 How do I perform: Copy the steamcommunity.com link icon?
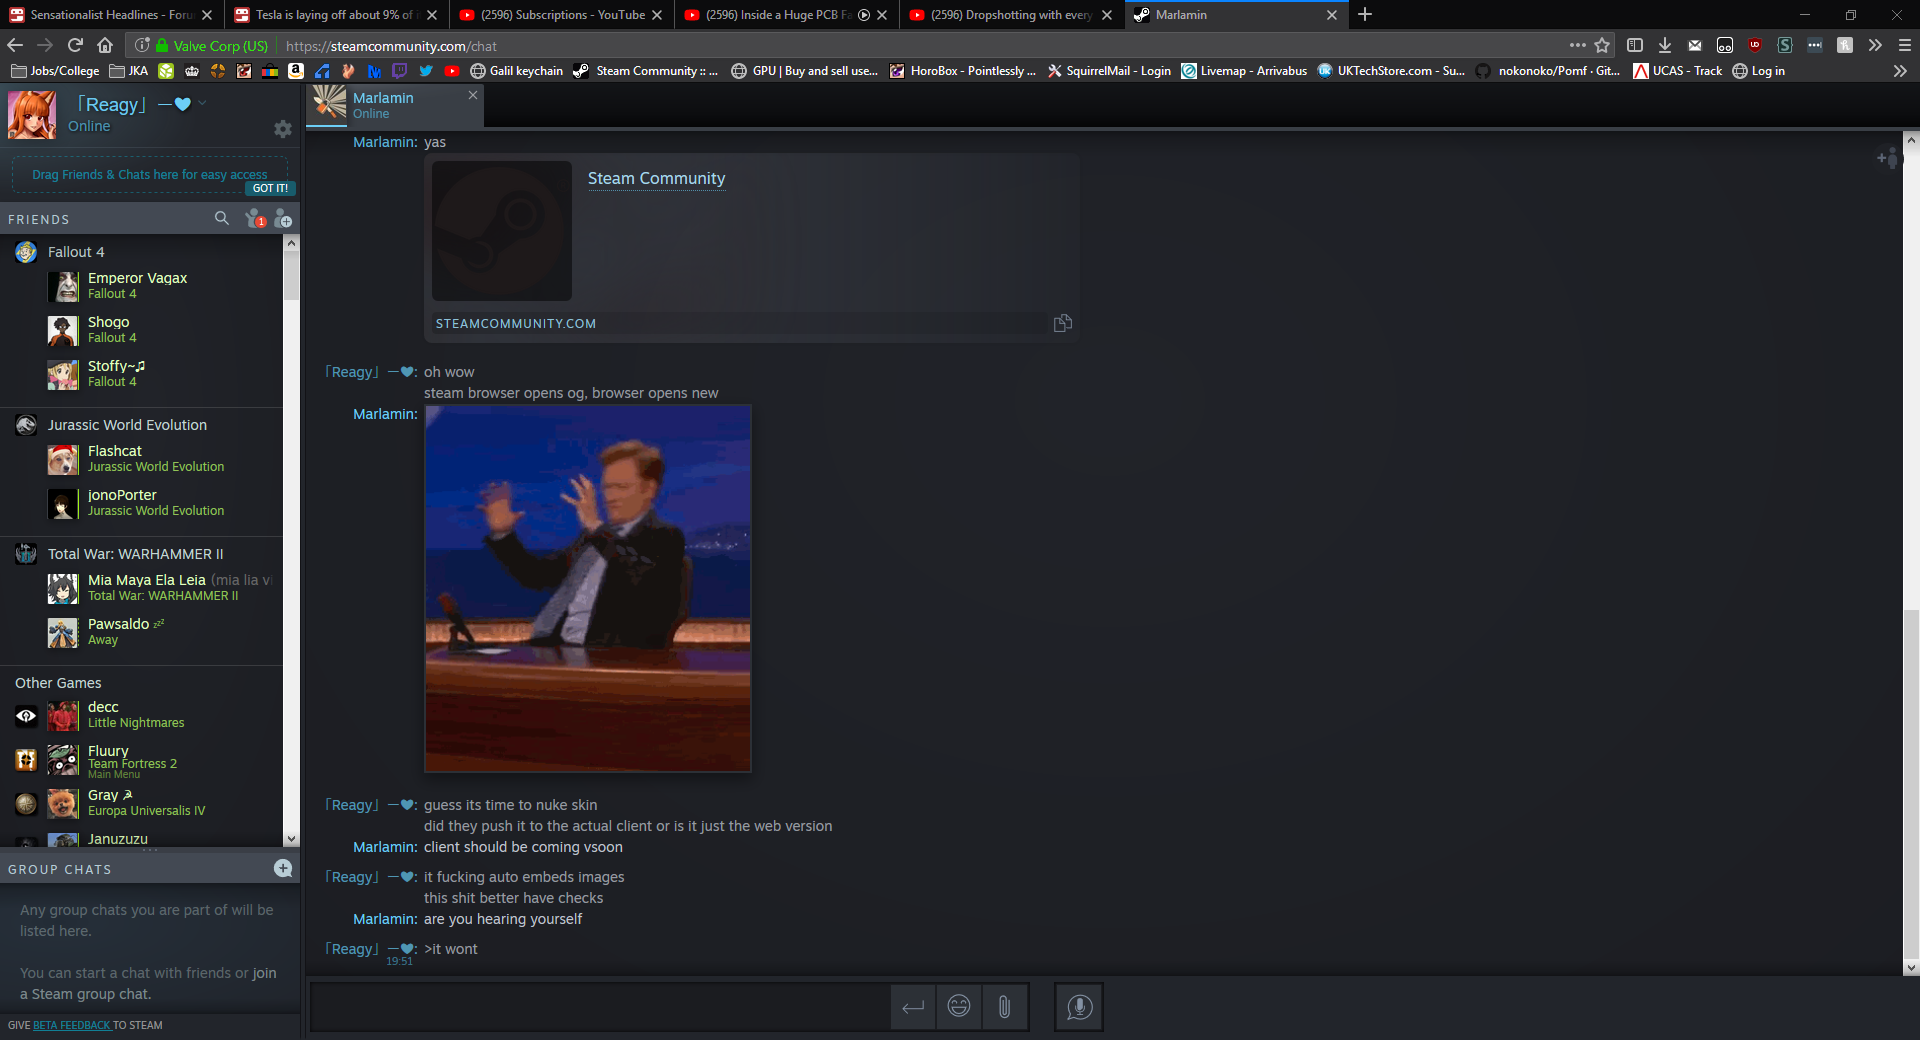point(1063,323)
